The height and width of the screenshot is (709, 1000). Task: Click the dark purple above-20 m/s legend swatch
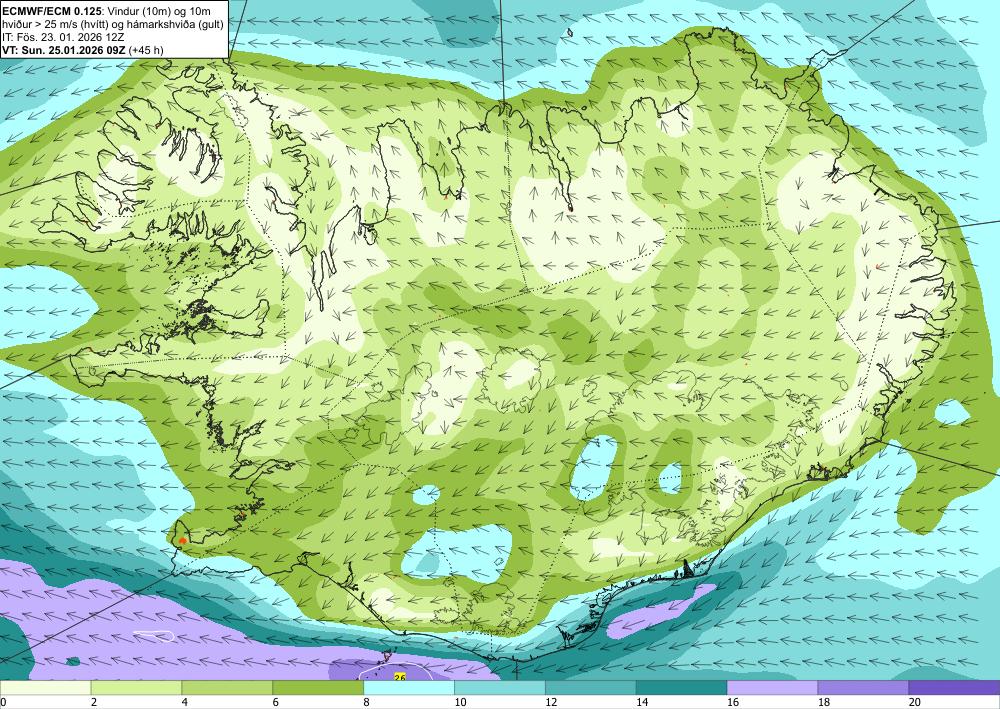click(954, 688)
